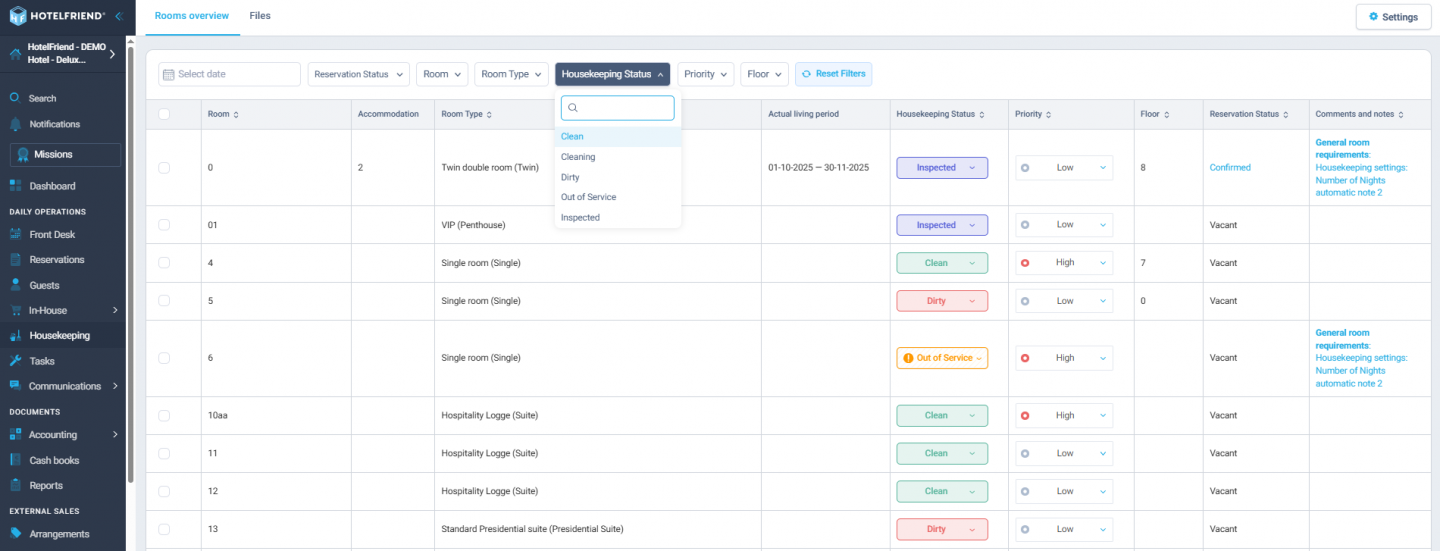
Task: Open HotelFriend DEMO Hotel property switcher
Action: pyautogui.click(x=63, y=53)
